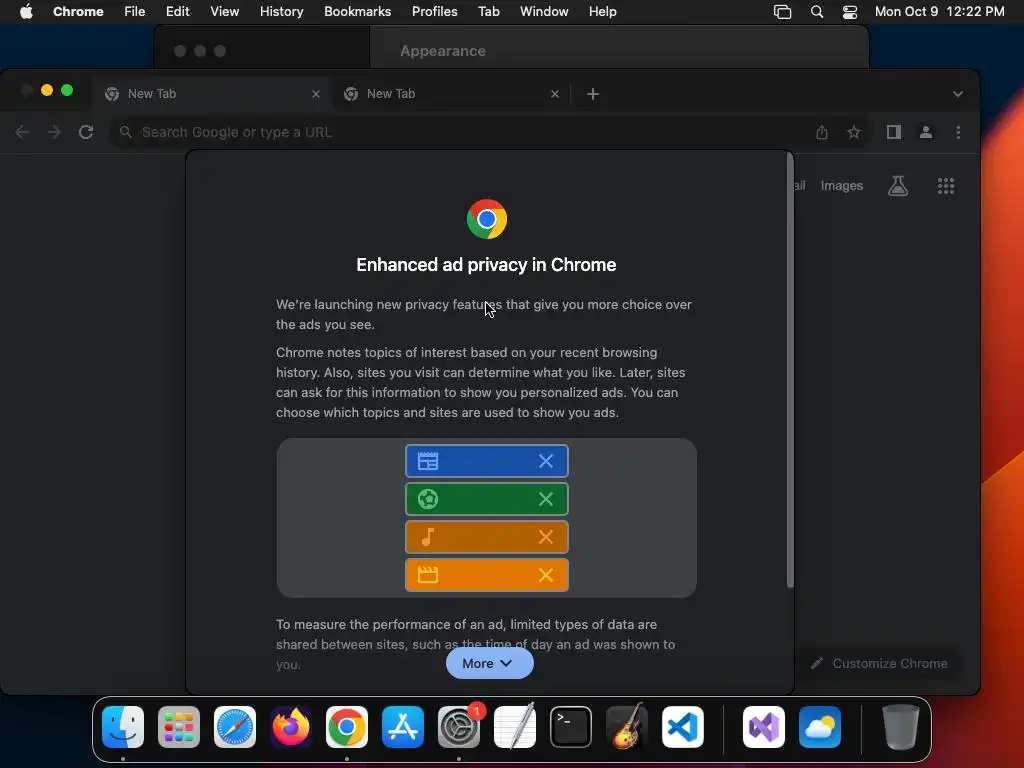Click the More button in the dialog
1024x768 pixels.
pos(489,664)
